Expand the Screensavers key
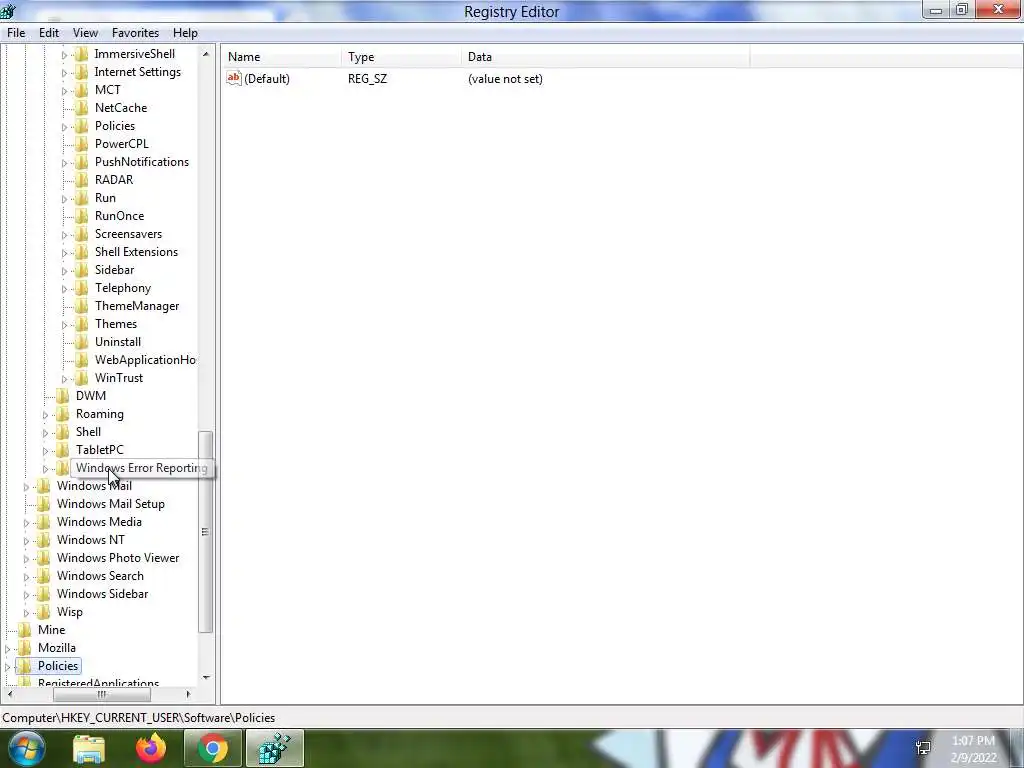 [x=64, y=234]
